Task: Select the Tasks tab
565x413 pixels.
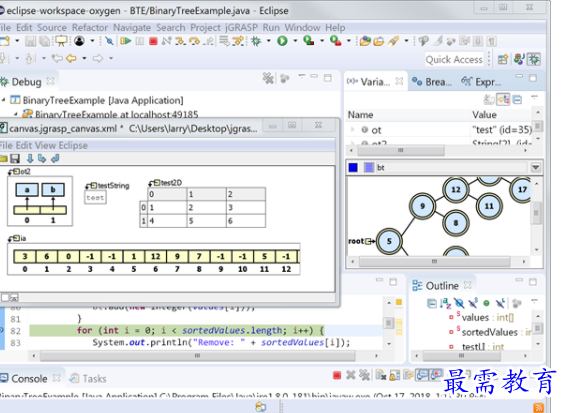Action: point(88,378)
